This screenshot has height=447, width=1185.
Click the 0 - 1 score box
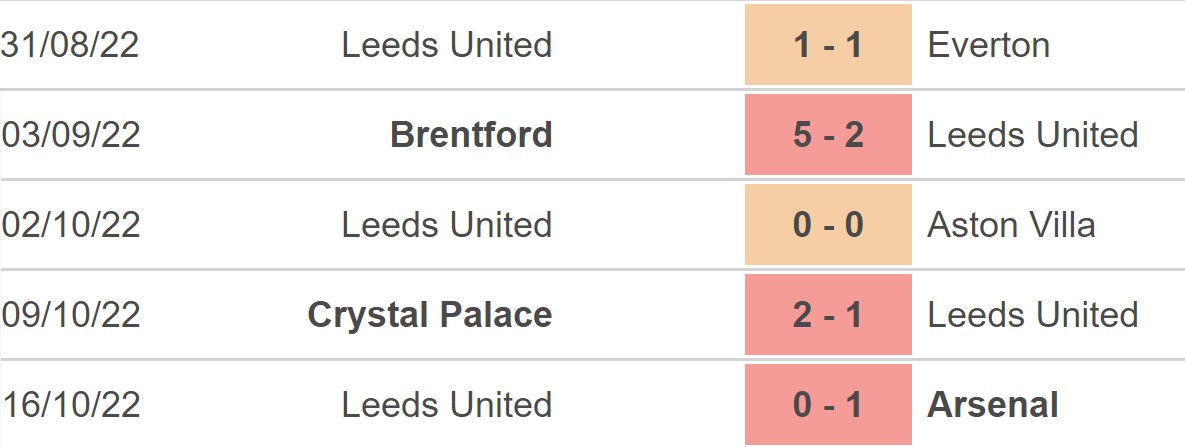pos(828,405)
